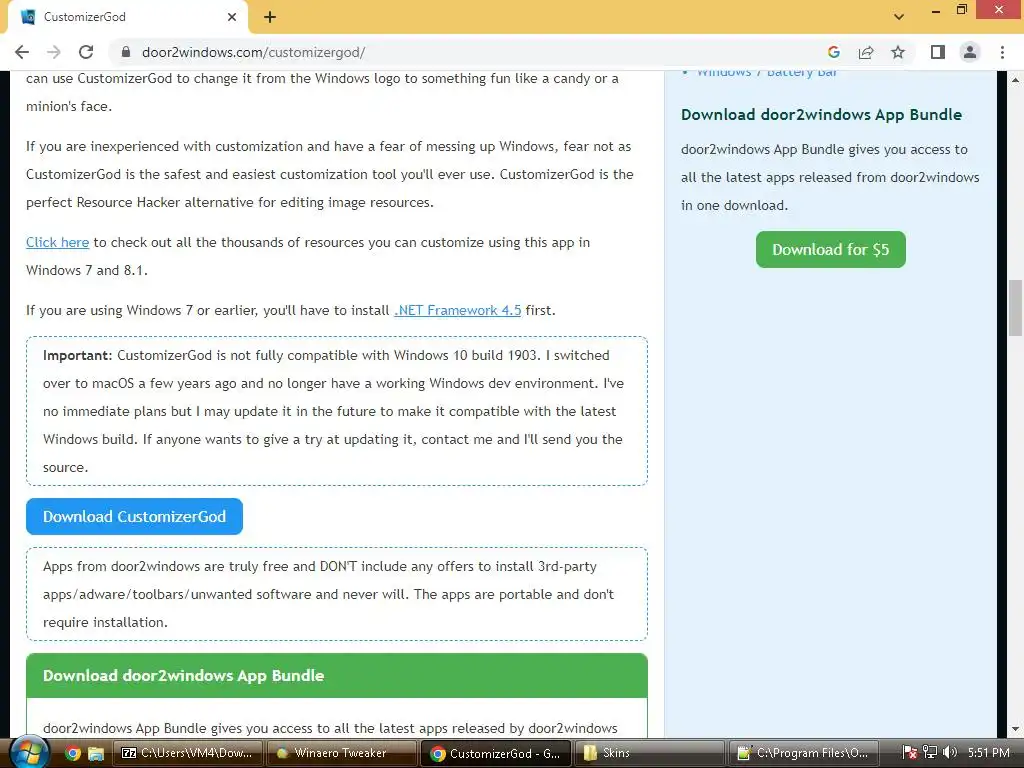Open the .NET Framework 4.5 link

pyautogui.click(x=458, y=310)
